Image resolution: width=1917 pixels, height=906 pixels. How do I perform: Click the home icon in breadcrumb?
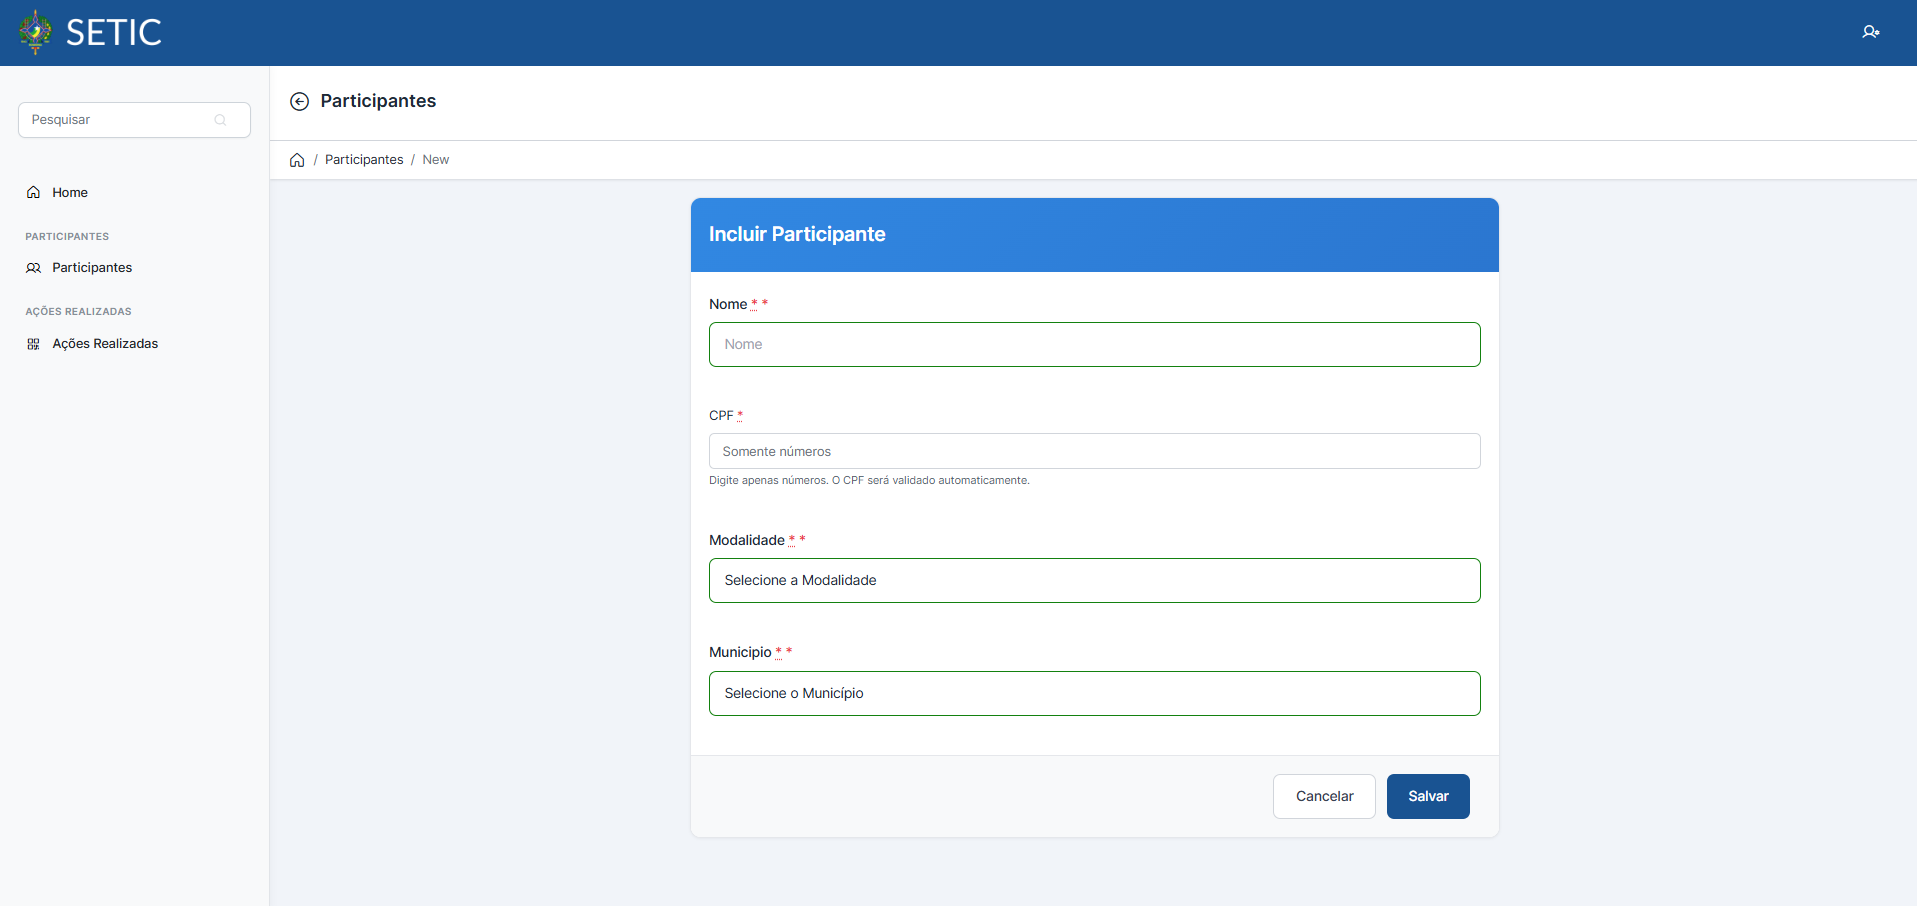tap(297, 160)
